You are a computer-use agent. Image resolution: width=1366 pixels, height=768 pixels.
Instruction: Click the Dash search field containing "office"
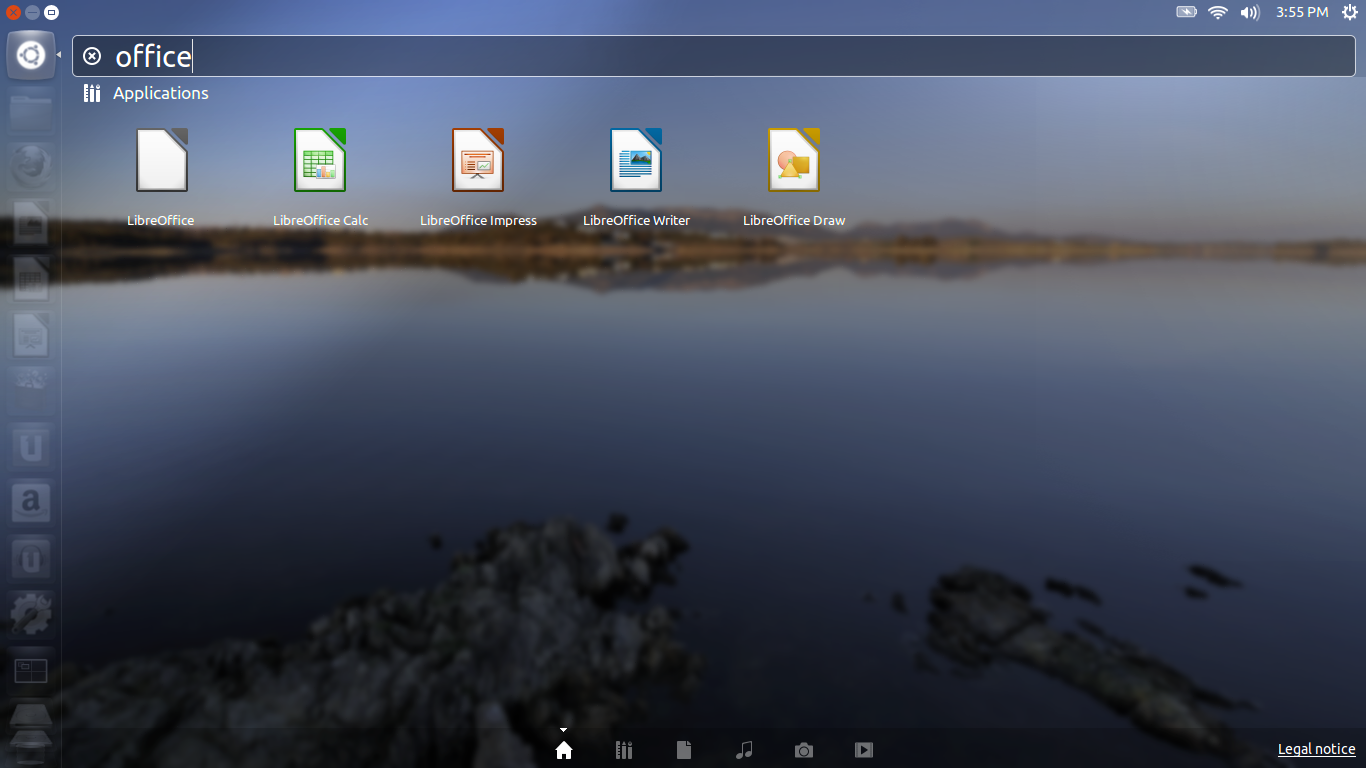[714, 56]
